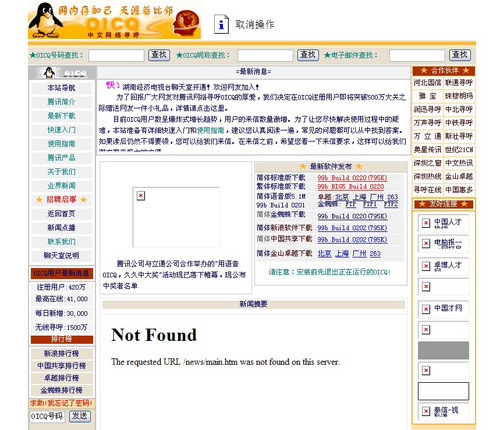This screenshot has height=430, width=500.
Task: Go to 快速入门 in the left menu
Action: [62, 130]
